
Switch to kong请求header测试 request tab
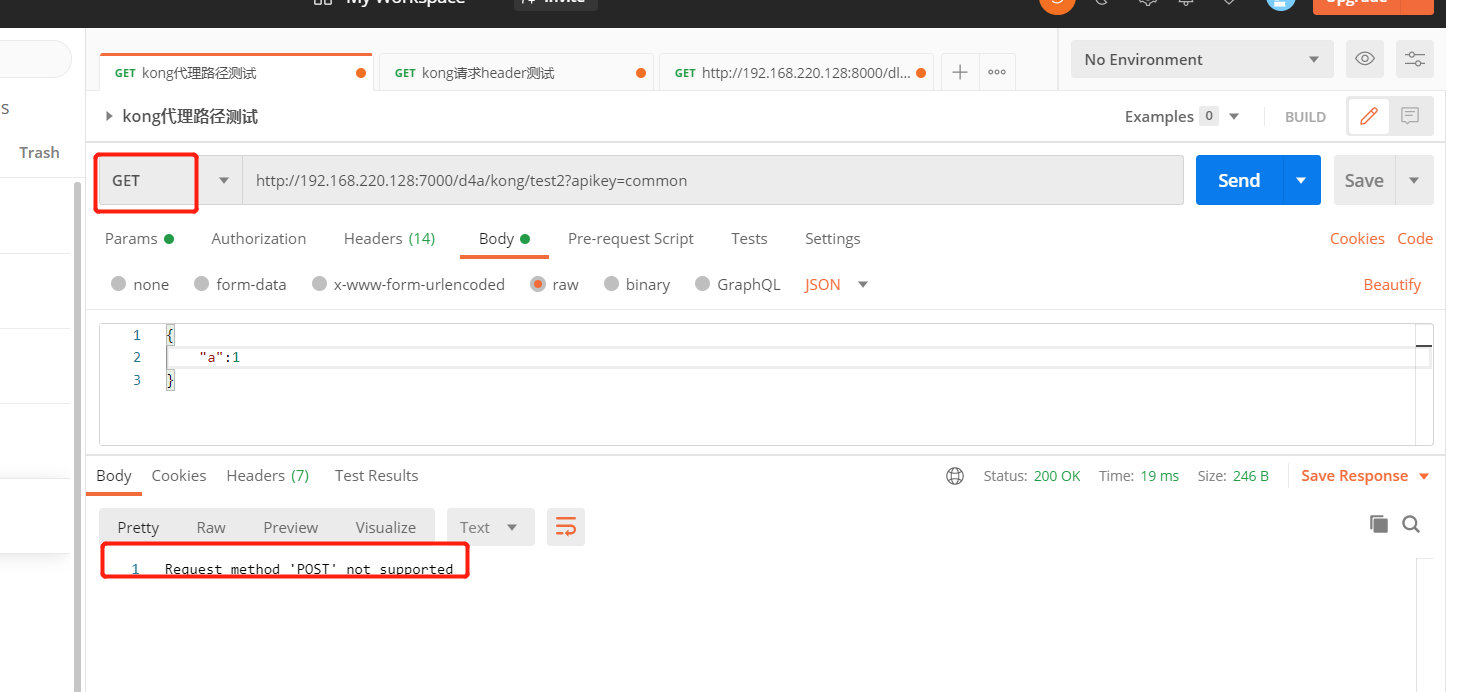(x=516, y=73)
